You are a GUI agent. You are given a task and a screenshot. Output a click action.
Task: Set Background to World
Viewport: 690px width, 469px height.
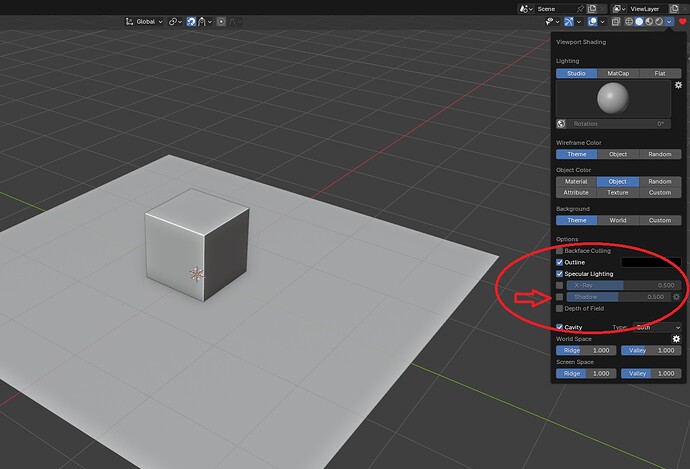[618, 220]
